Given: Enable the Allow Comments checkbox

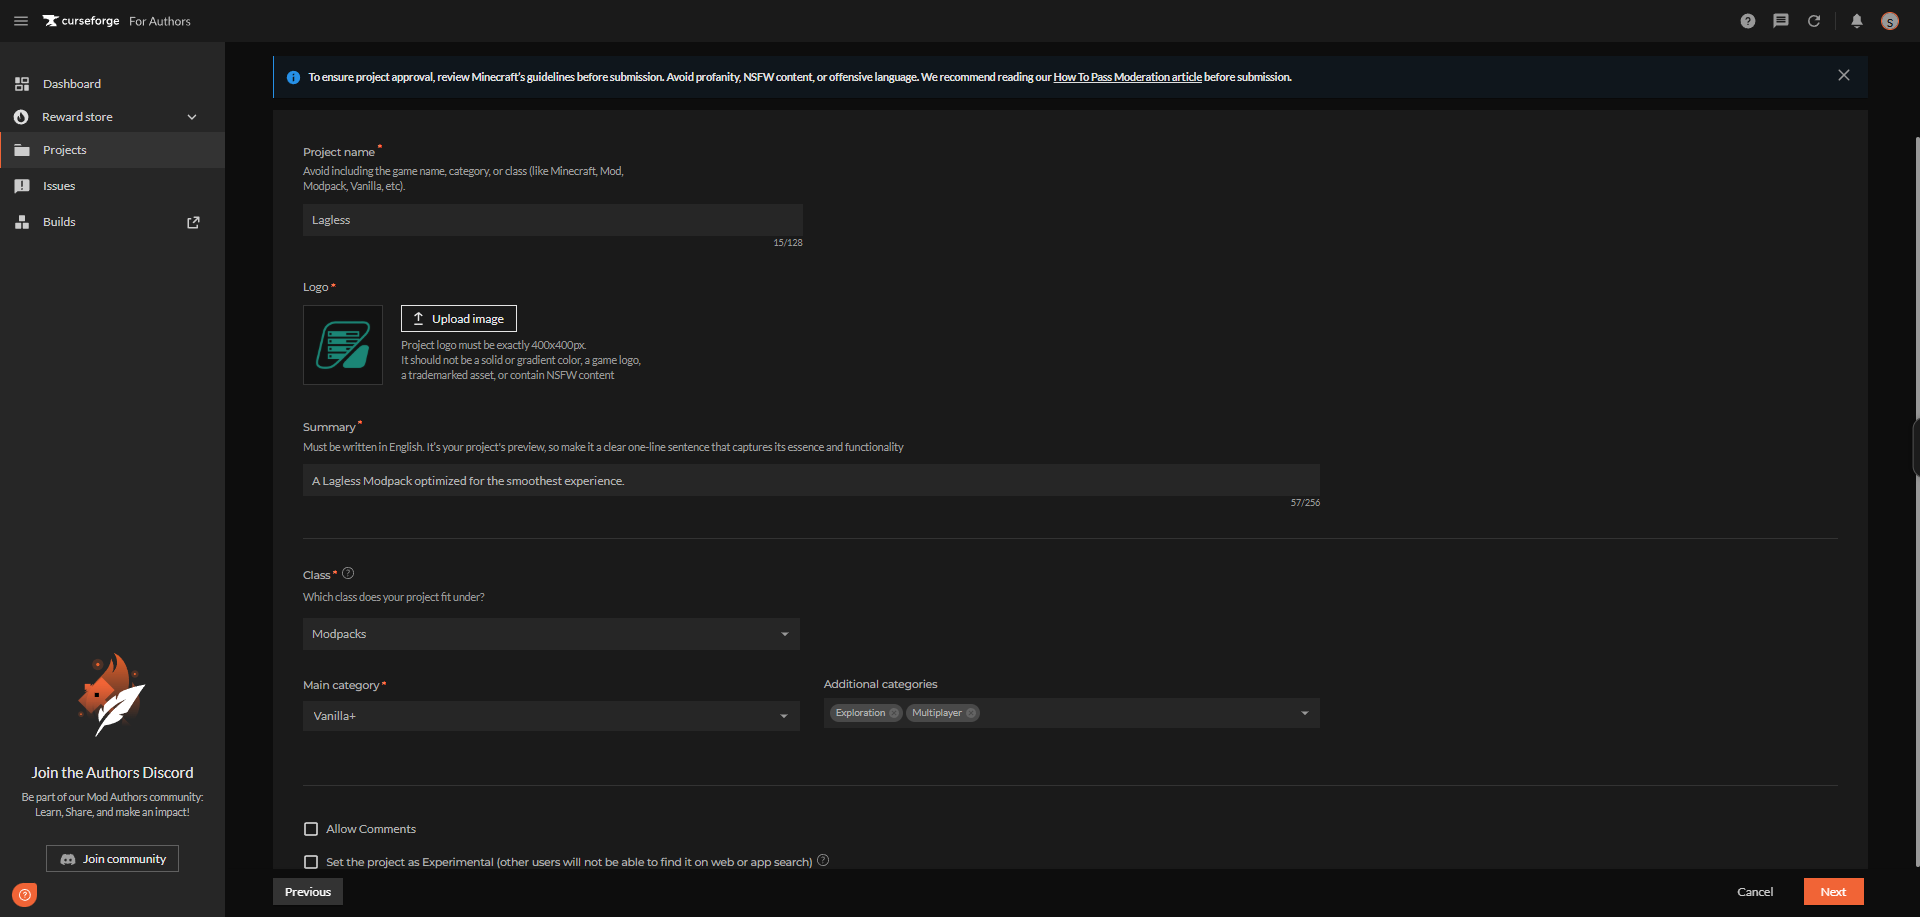Looking at the screenshot, I should [311, 829].
